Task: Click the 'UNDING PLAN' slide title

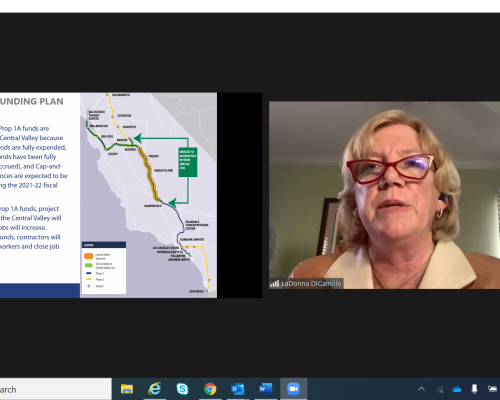Action: point(32,102)
